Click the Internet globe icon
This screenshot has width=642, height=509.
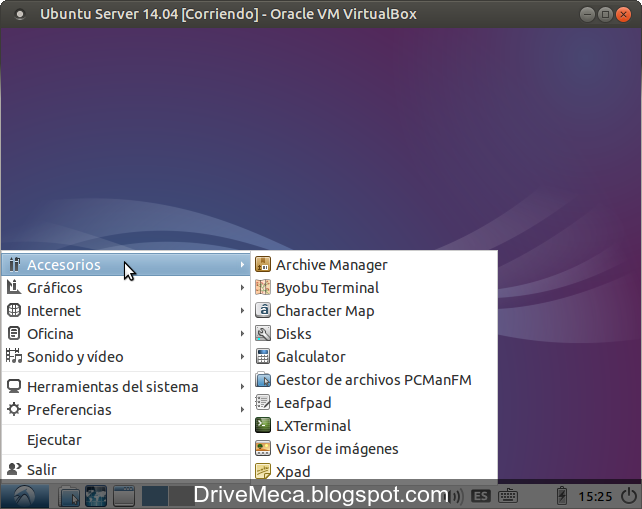pyautogui.click(x=14, y=310)
